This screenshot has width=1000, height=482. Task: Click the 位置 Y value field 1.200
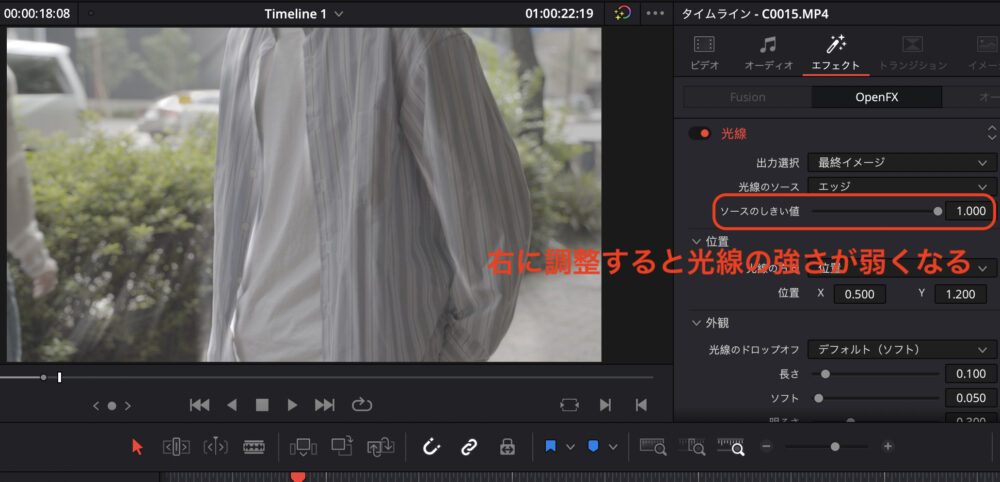960,294
